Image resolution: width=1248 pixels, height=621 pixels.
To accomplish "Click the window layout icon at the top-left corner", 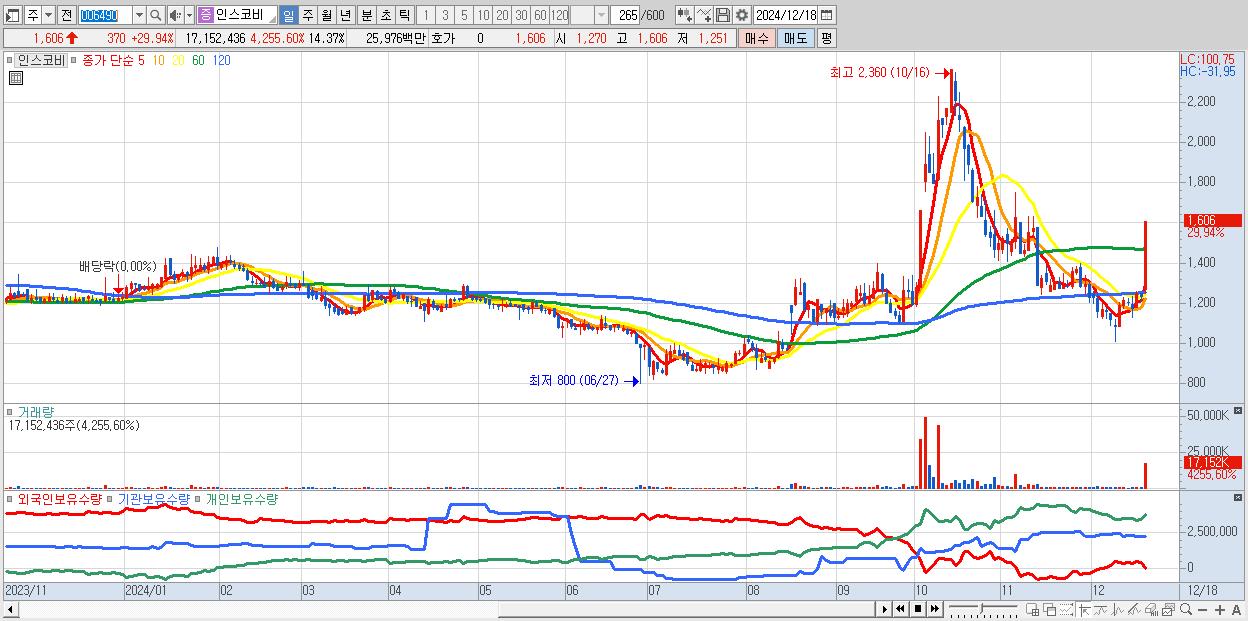I will click(x=11, y=15).
